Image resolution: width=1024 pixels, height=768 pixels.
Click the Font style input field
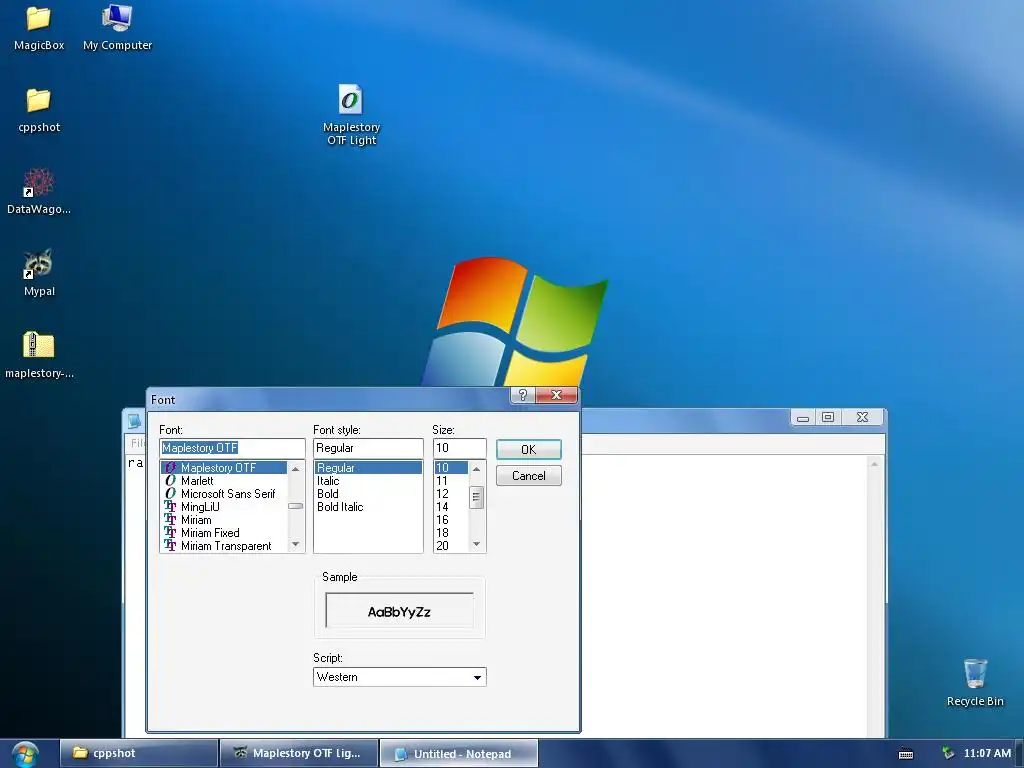pyautogui.click(x=368, y=448)
